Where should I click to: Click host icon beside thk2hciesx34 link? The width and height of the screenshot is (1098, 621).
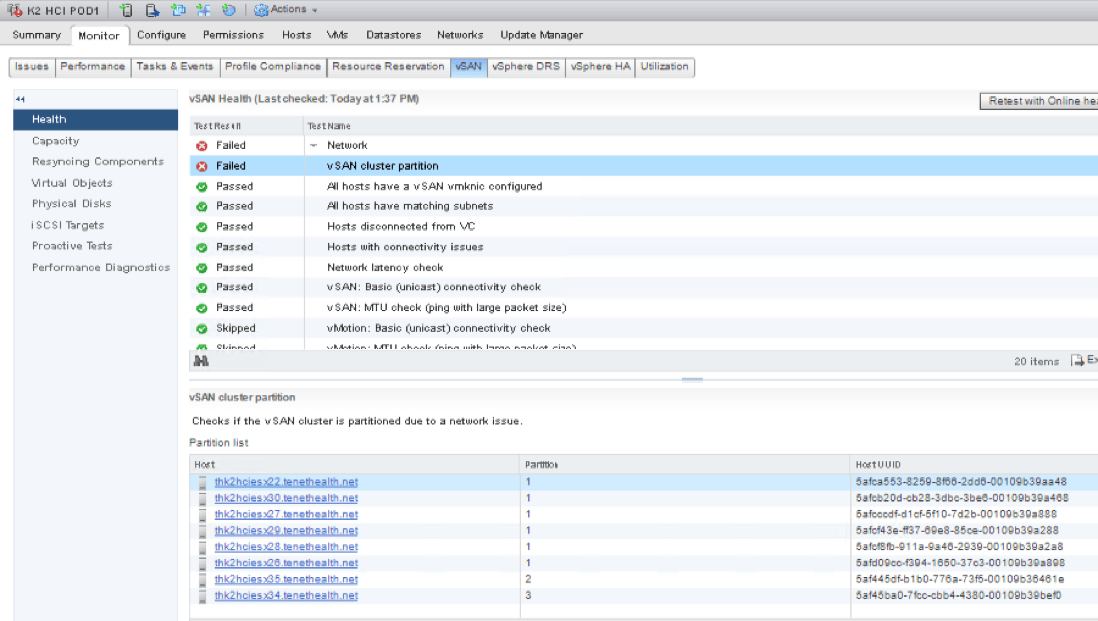tap(202, 596)
